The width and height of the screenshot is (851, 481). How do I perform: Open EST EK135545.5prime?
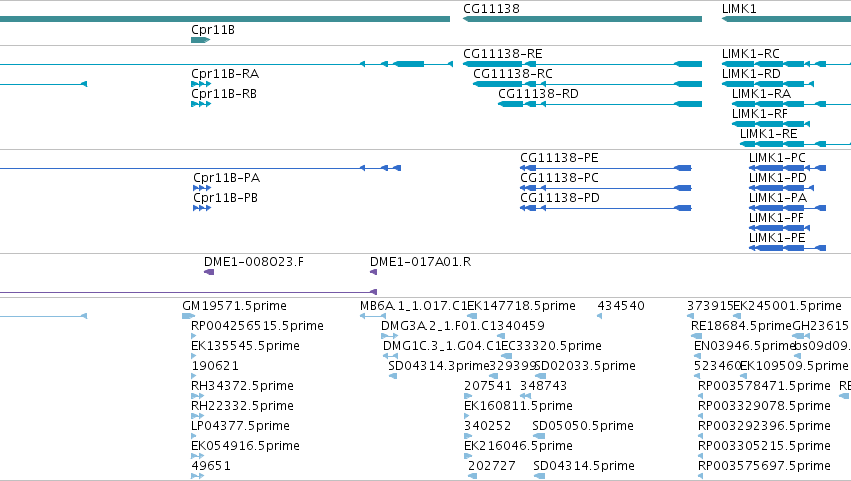245,346
